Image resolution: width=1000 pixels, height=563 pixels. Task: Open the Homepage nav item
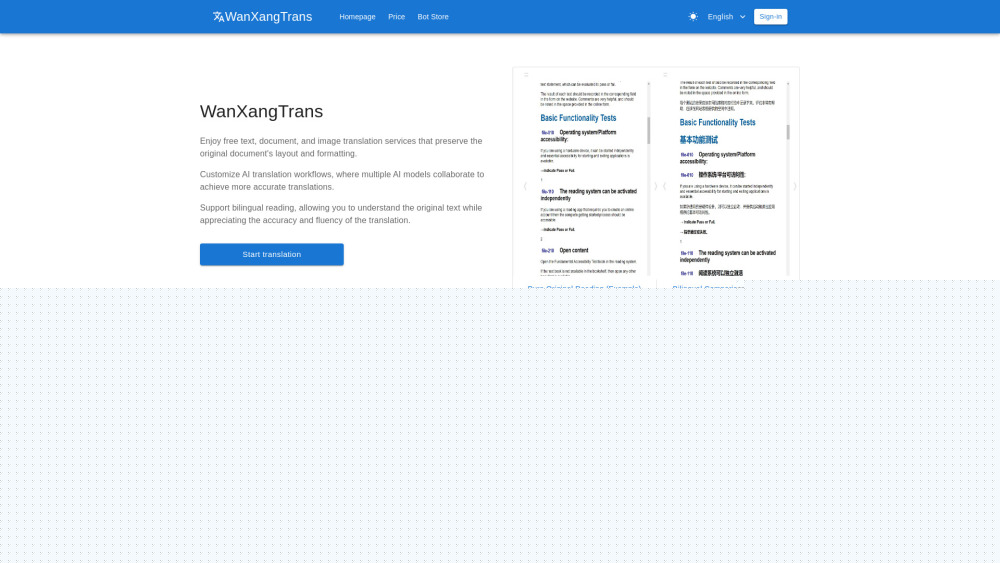click(x=357, y=17)
